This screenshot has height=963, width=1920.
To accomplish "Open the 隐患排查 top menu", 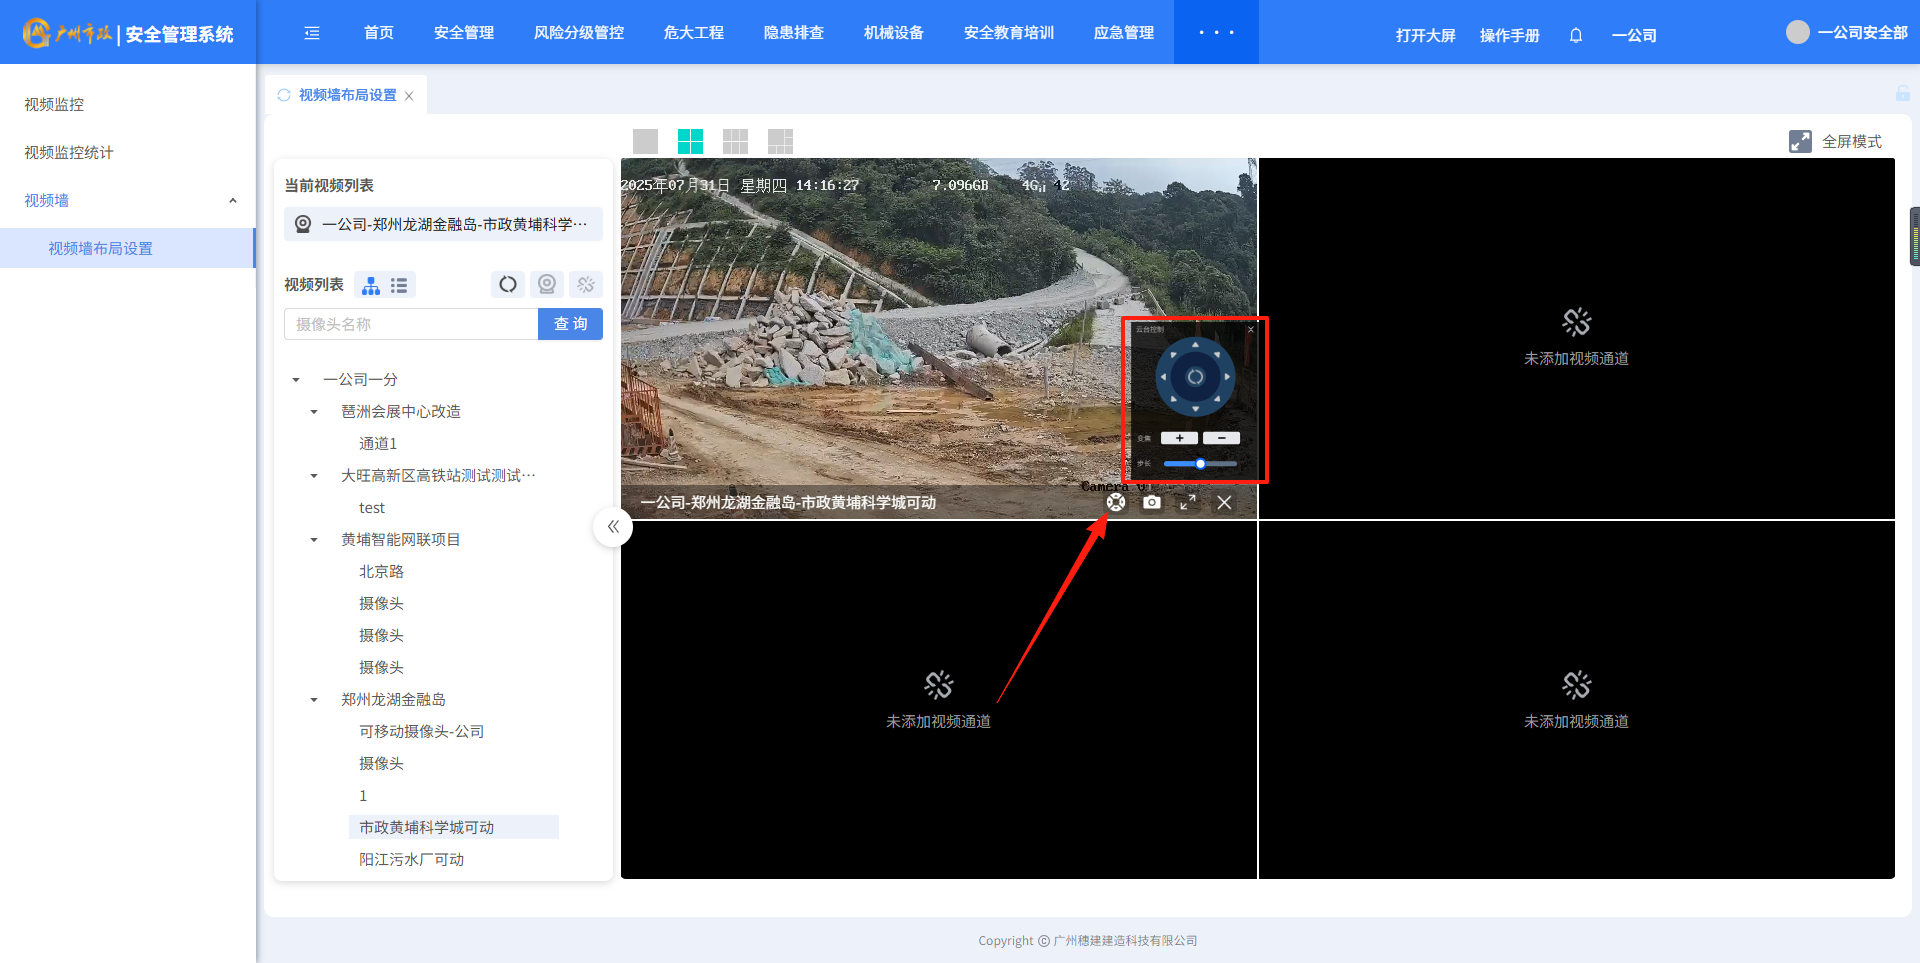I will point(793,33).
